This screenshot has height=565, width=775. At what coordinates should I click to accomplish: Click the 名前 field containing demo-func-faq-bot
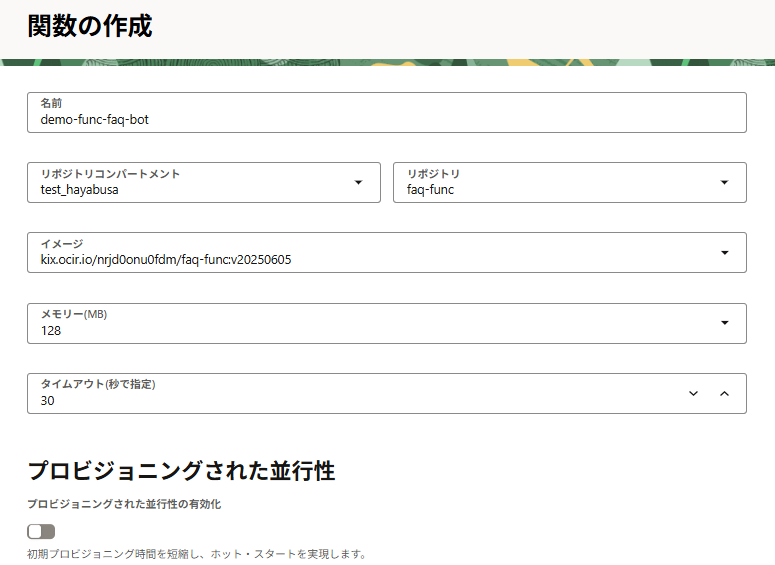387,112
